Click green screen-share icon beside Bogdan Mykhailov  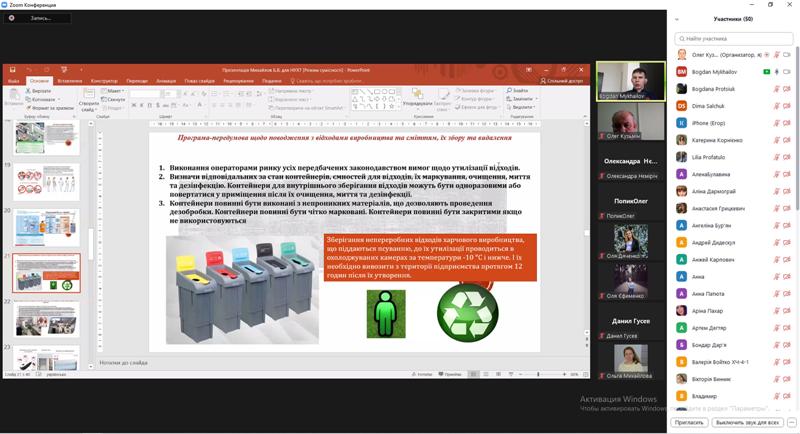[x=766, y=72]
